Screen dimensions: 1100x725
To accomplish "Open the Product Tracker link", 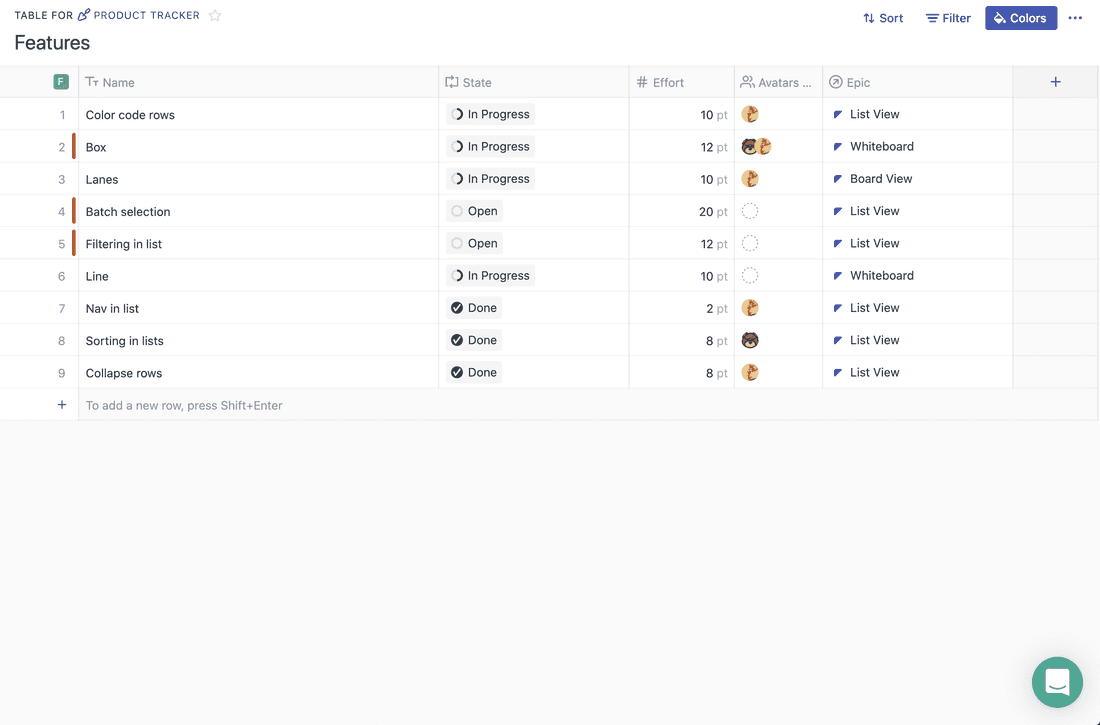I will [x=146, y=16].
